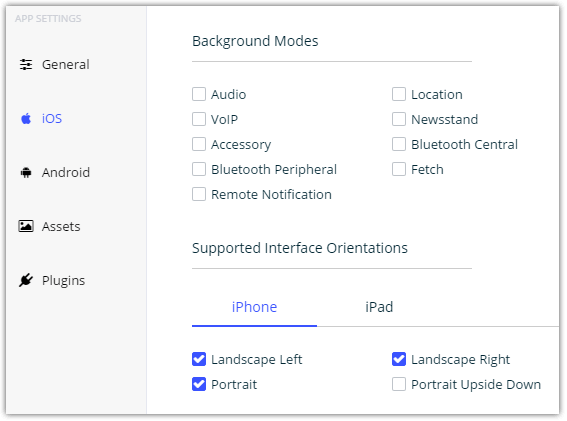Check the Location checkbox
Screen dimensions: 567x421
coord(399,94)
